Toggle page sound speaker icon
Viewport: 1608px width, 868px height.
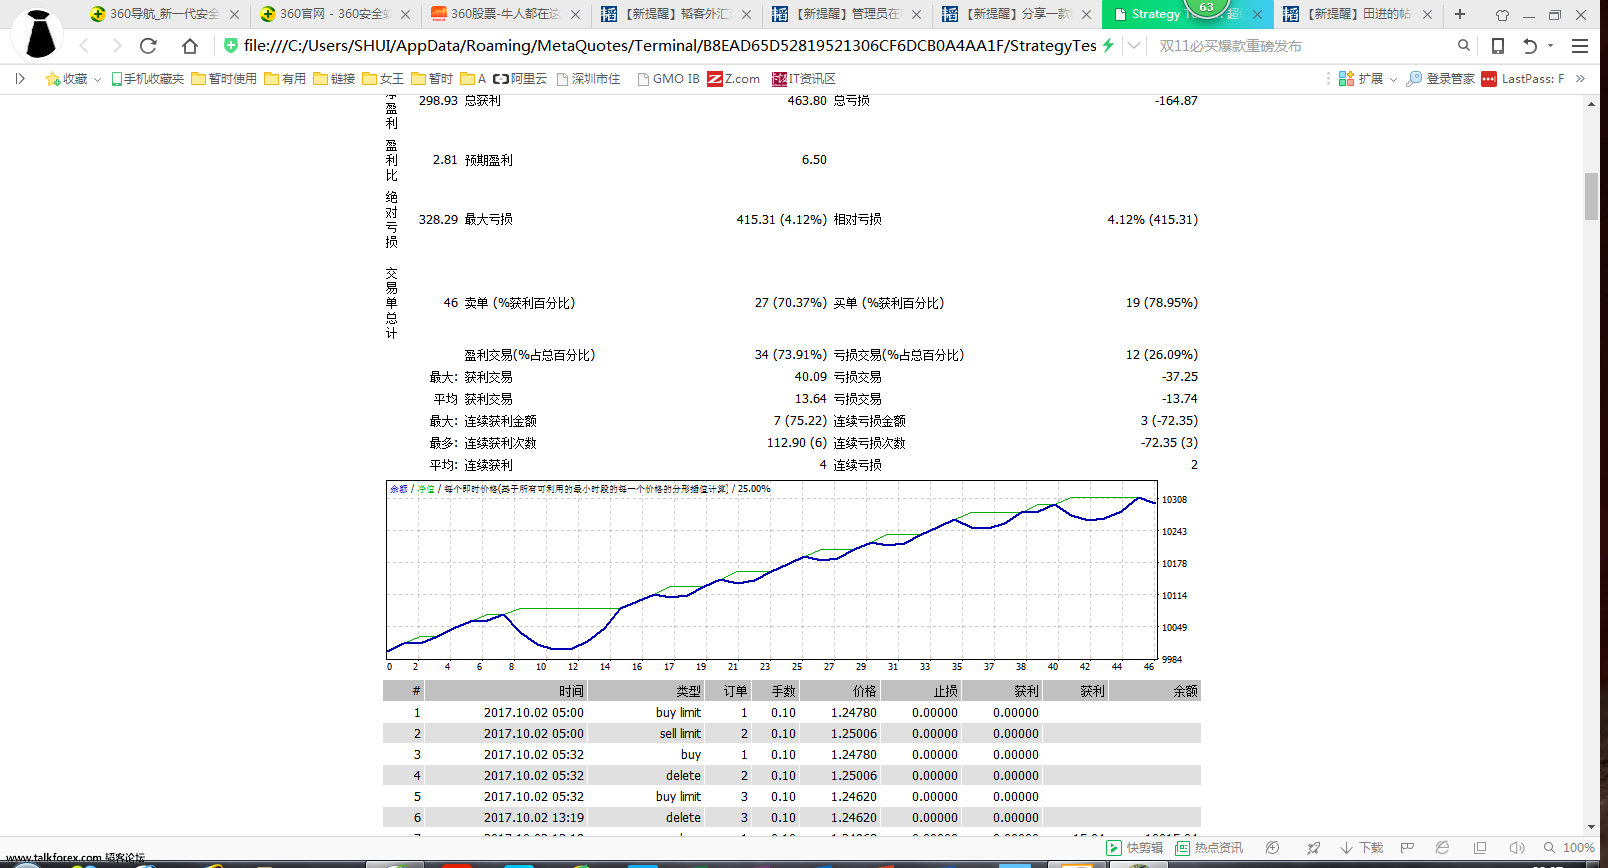(1517, 848)
